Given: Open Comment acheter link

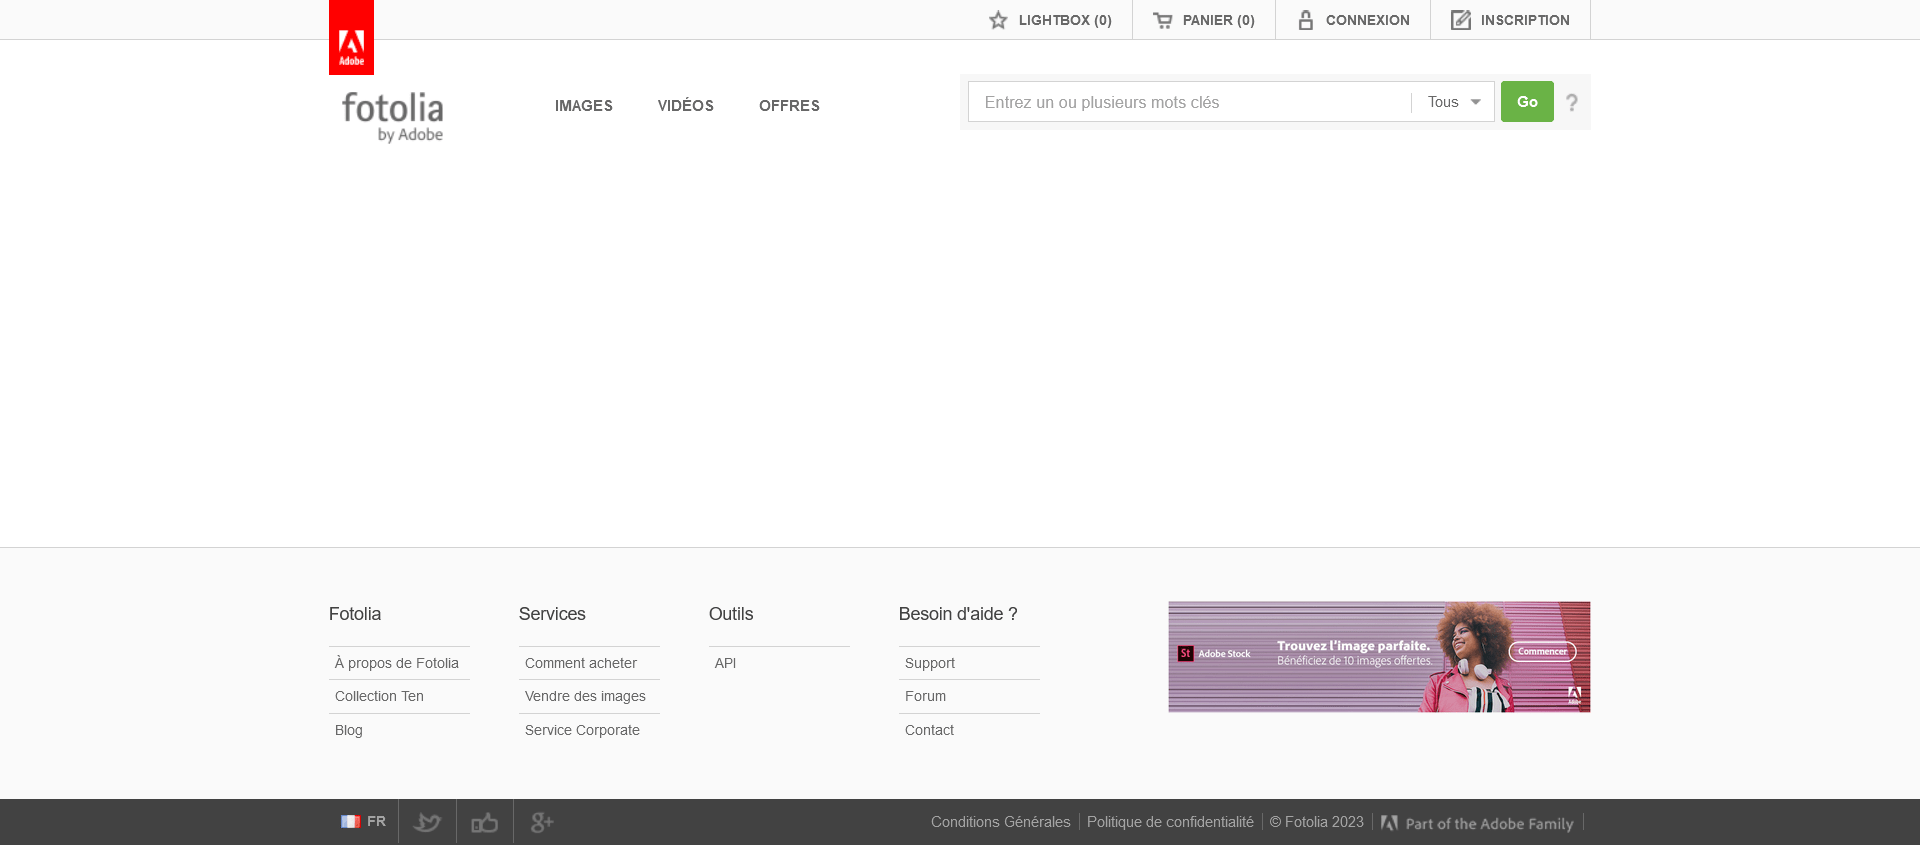Looking at the screenshot, I should pos(581,663).
